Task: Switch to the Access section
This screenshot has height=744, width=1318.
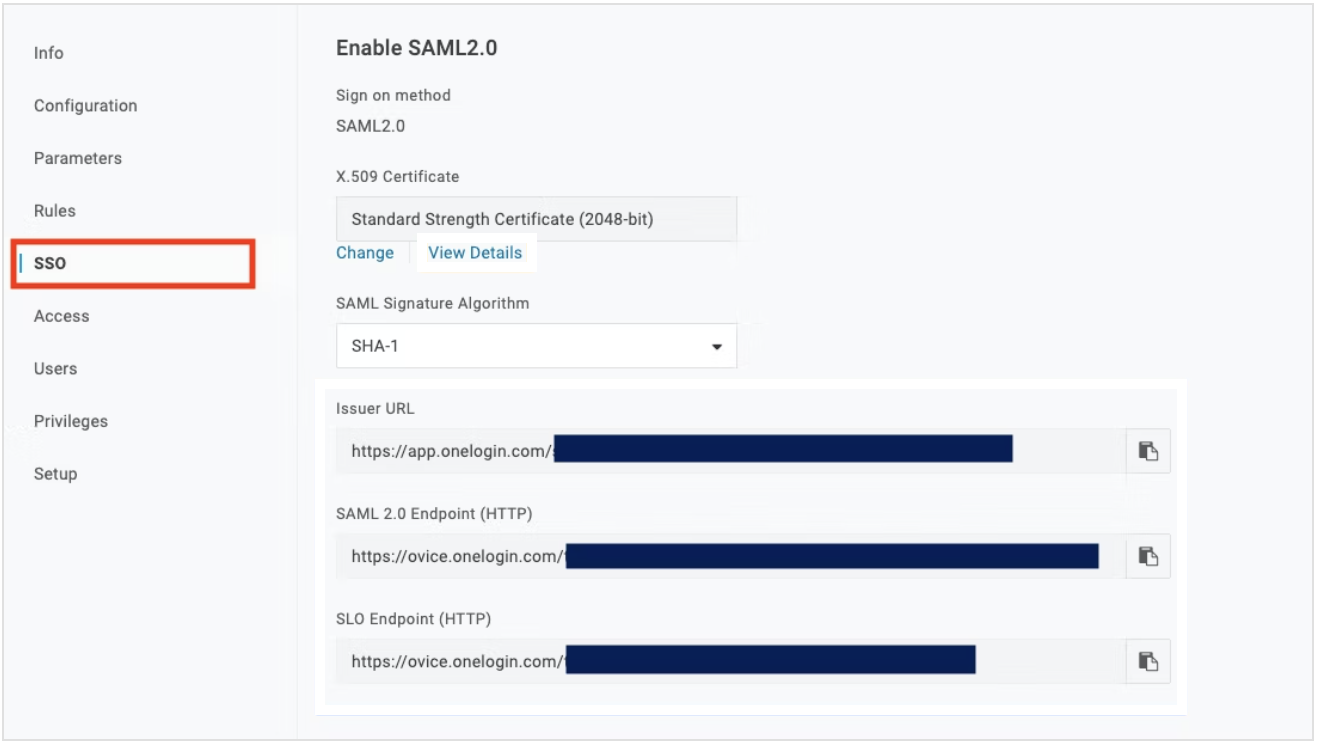Action: (62, 316)
